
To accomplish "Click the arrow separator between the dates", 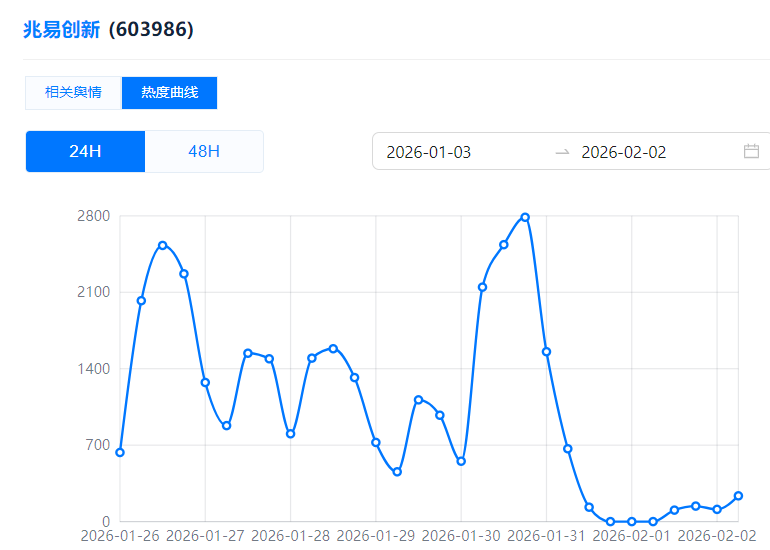I will [562, 152].
